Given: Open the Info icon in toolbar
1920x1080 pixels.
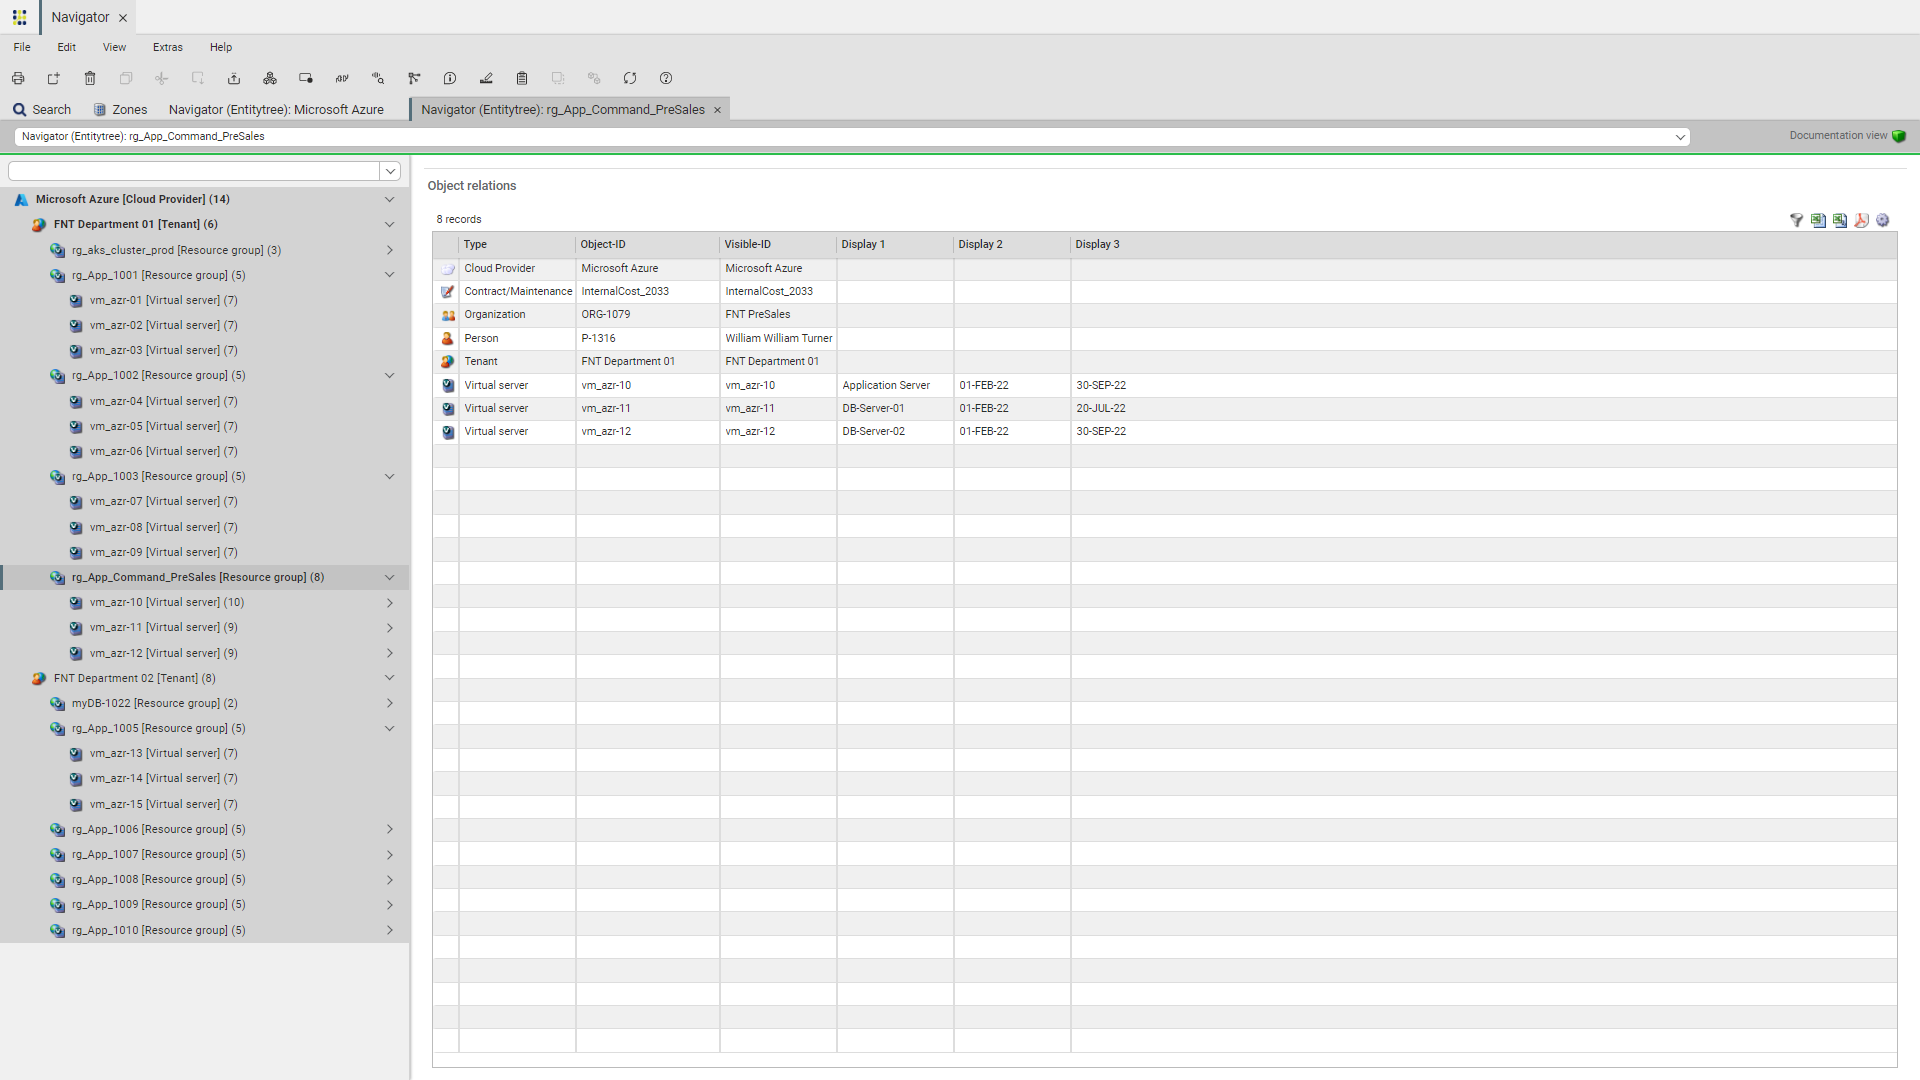Looking at the screenshot, I should (x=450, y=78).
